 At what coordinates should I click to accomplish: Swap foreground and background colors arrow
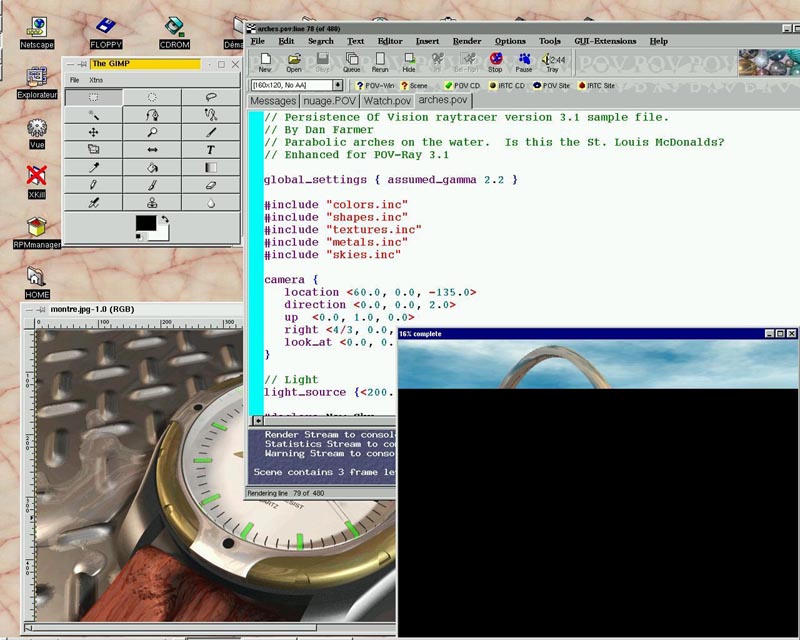165,219
